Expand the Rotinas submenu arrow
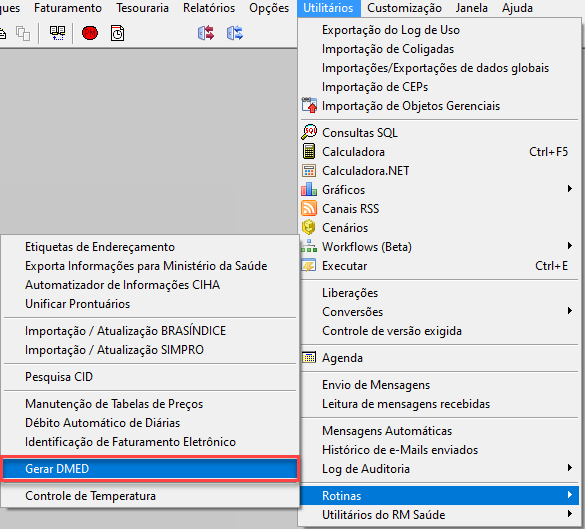This screenshot has height=529, width=585. [x=570, y=495]
